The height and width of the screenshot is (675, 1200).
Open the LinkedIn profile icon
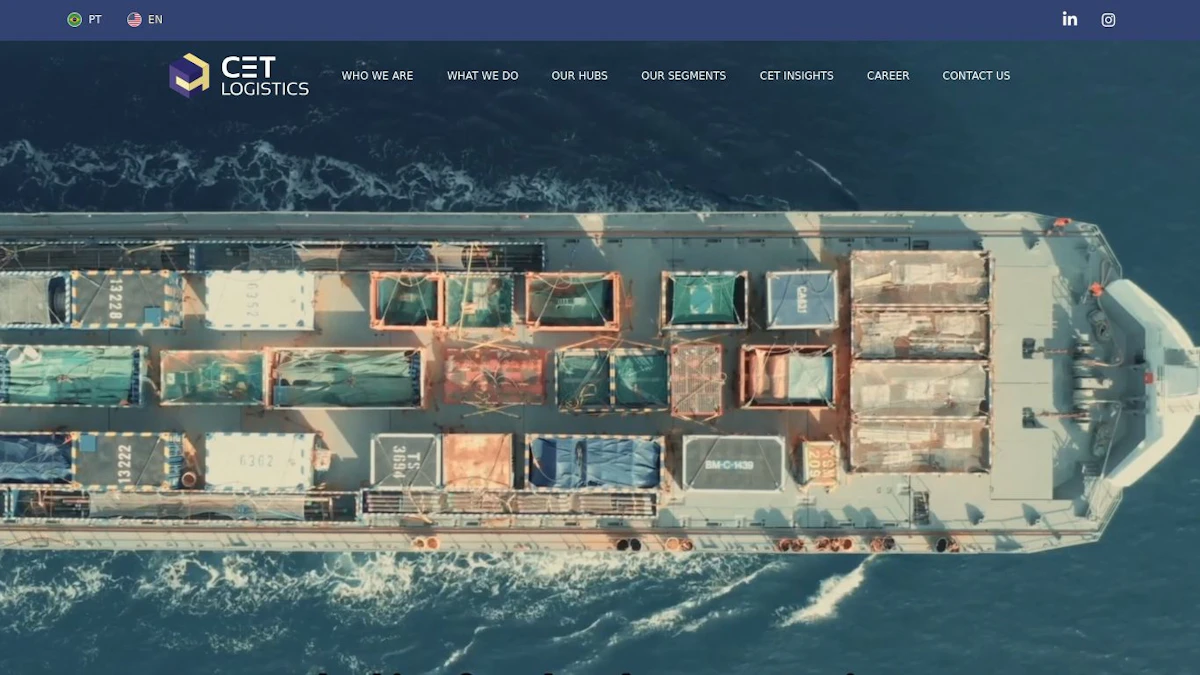coord(1070,19)
